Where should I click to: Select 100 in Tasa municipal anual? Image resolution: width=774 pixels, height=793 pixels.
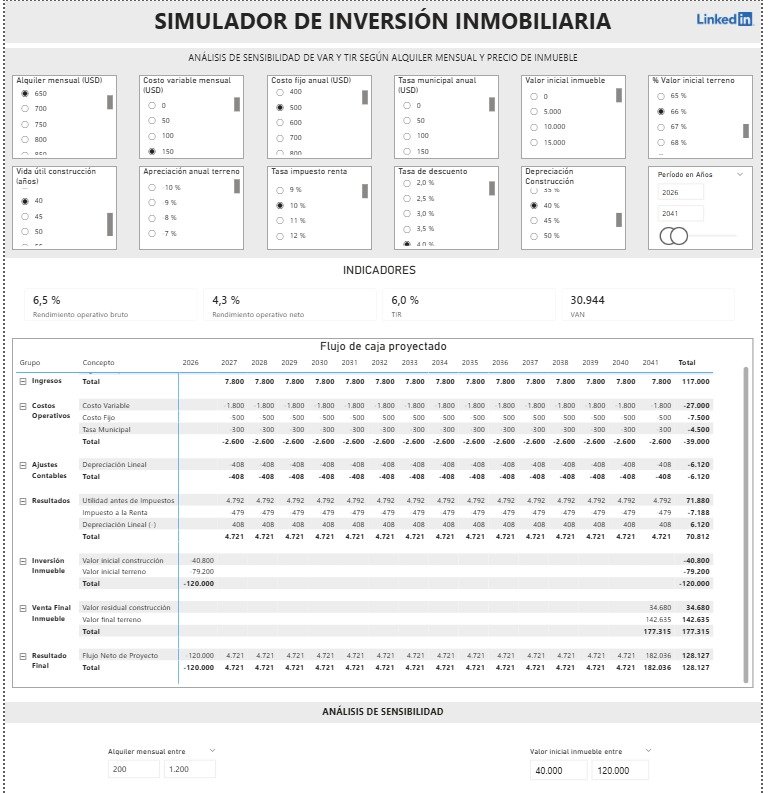(x=407, y=136)
